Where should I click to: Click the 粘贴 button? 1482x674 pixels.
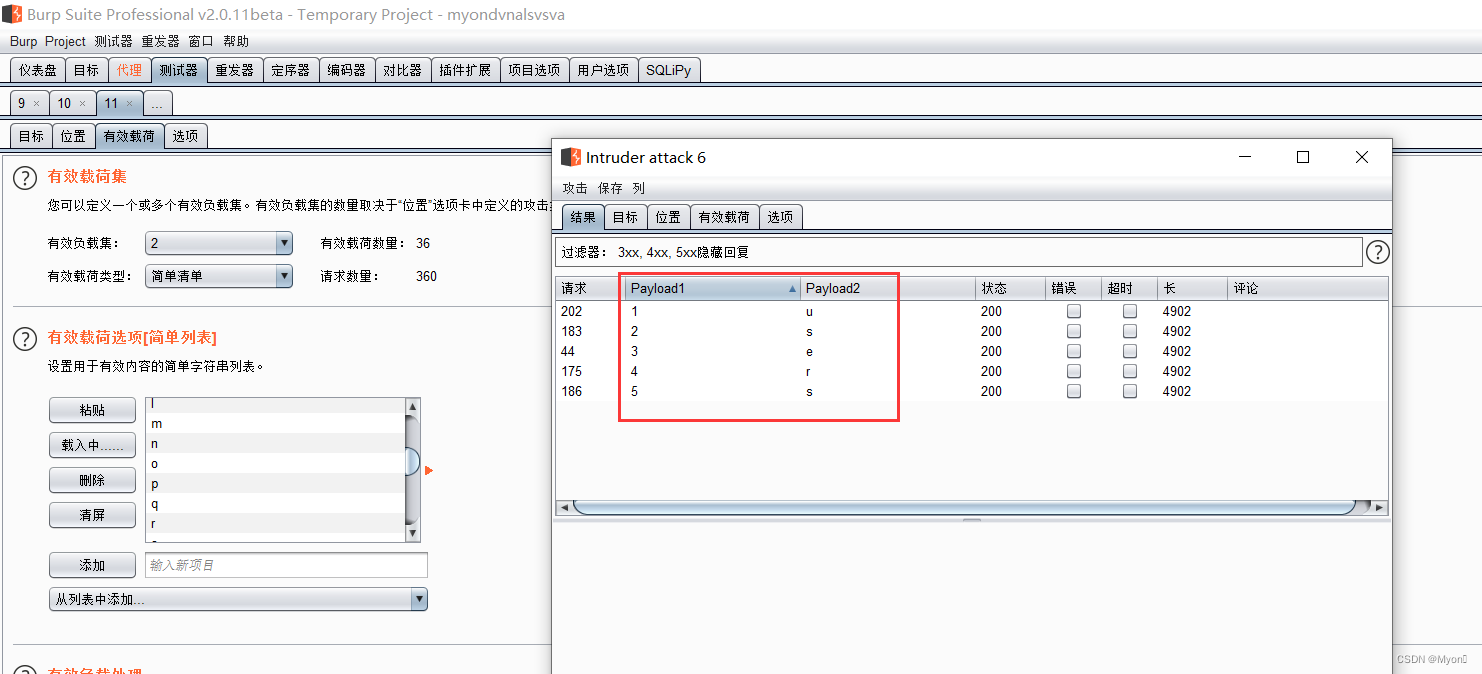coord(92,410)
